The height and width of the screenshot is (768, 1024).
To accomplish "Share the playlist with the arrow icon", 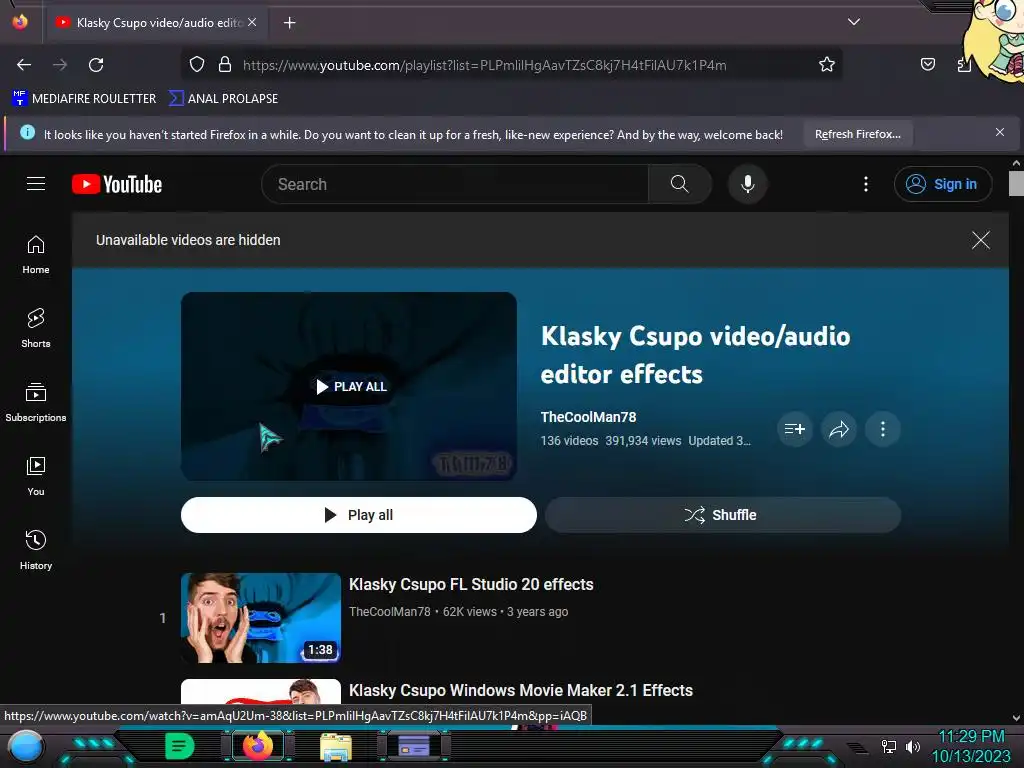I will pyautogui.click(x=839, y=429).
